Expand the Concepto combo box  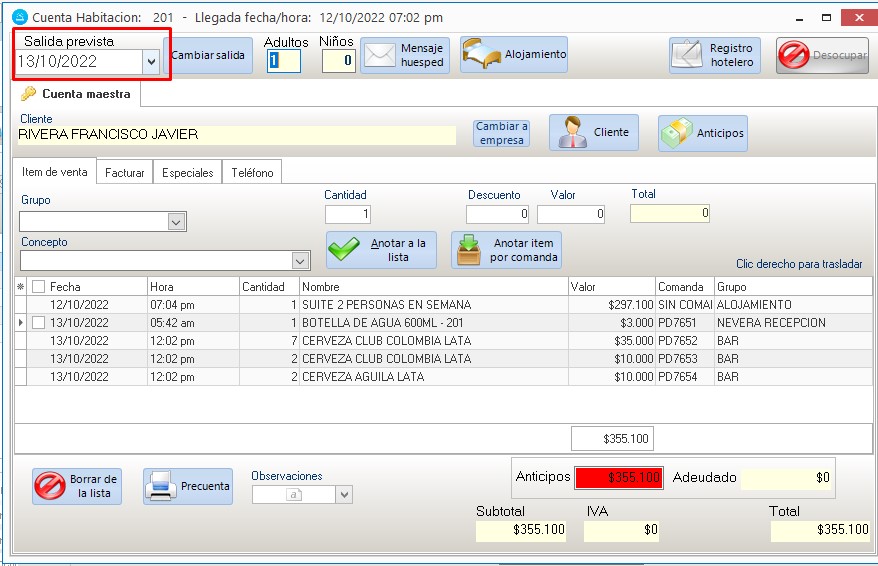(x=300, y=260)
